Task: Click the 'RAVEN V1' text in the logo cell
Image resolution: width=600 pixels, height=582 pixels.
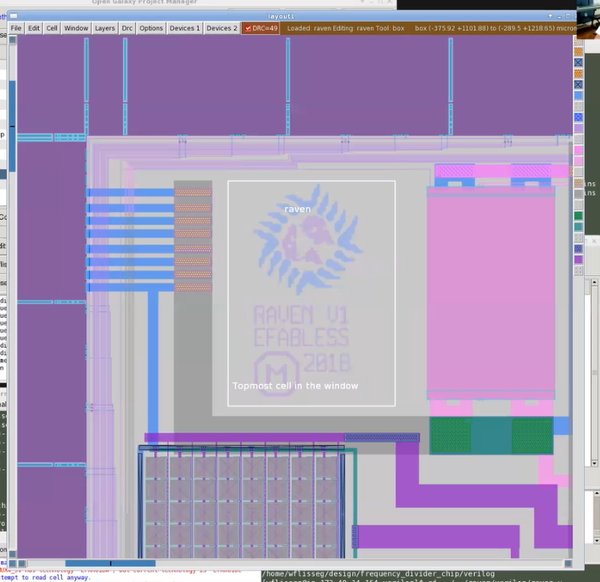Action: point(301,315)
